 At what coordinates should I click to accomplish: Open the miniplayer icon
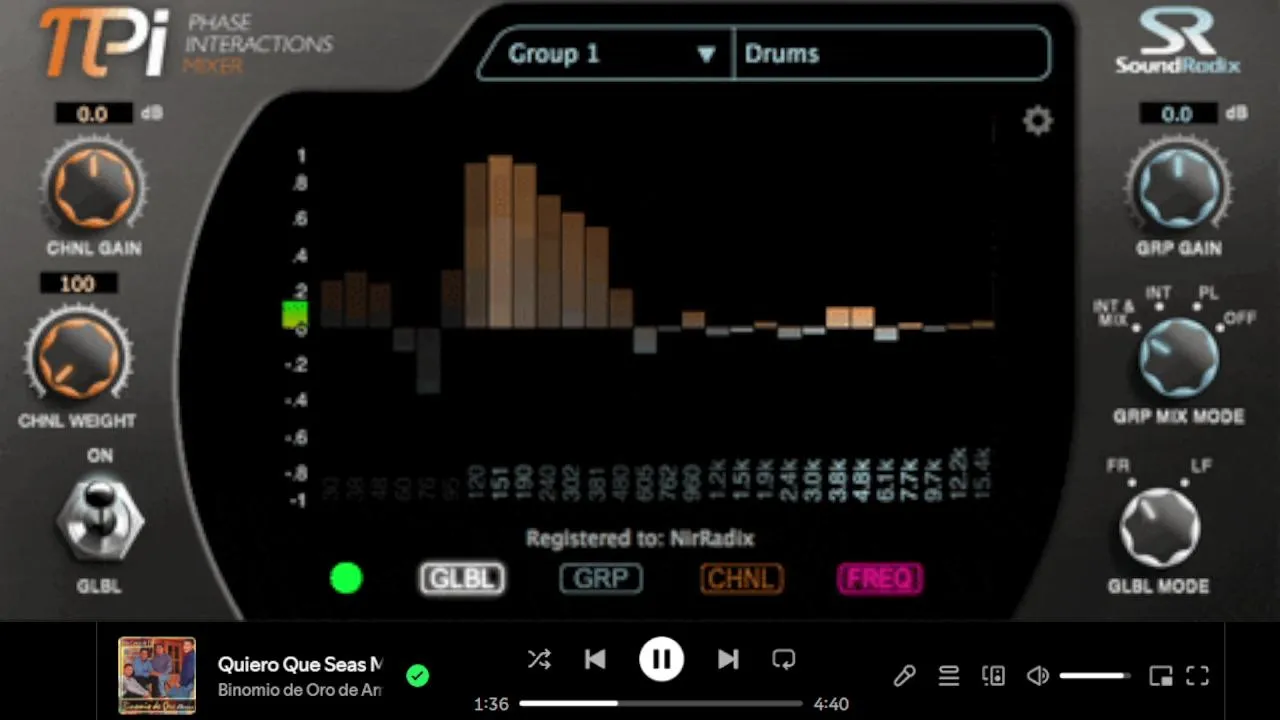click(x=1161, y=676)
